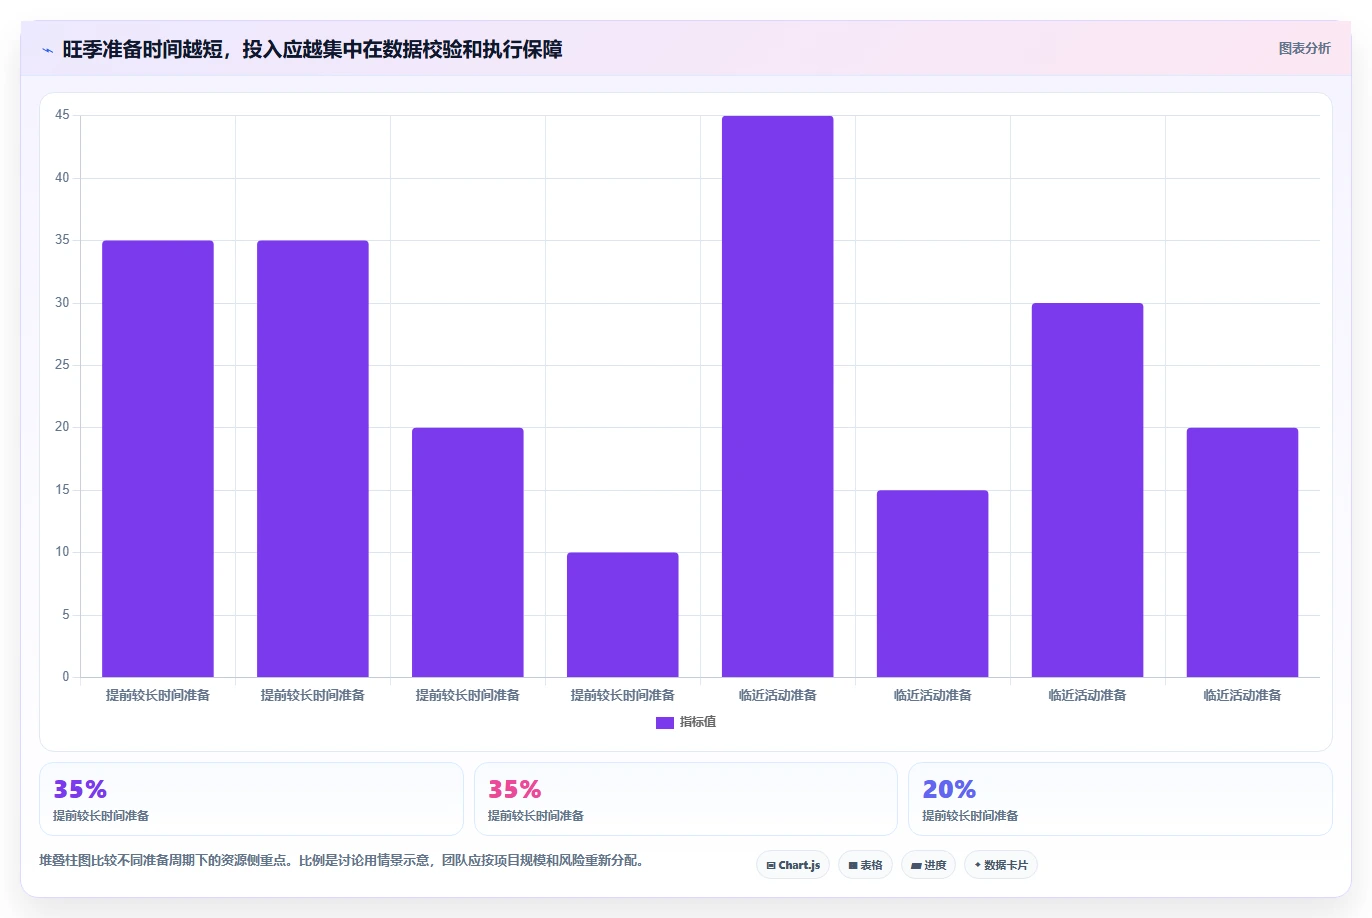Select the 表格 tag chip
This screenshot has width=1372, height=918.
pyautogui.click(x=865, y=865)
